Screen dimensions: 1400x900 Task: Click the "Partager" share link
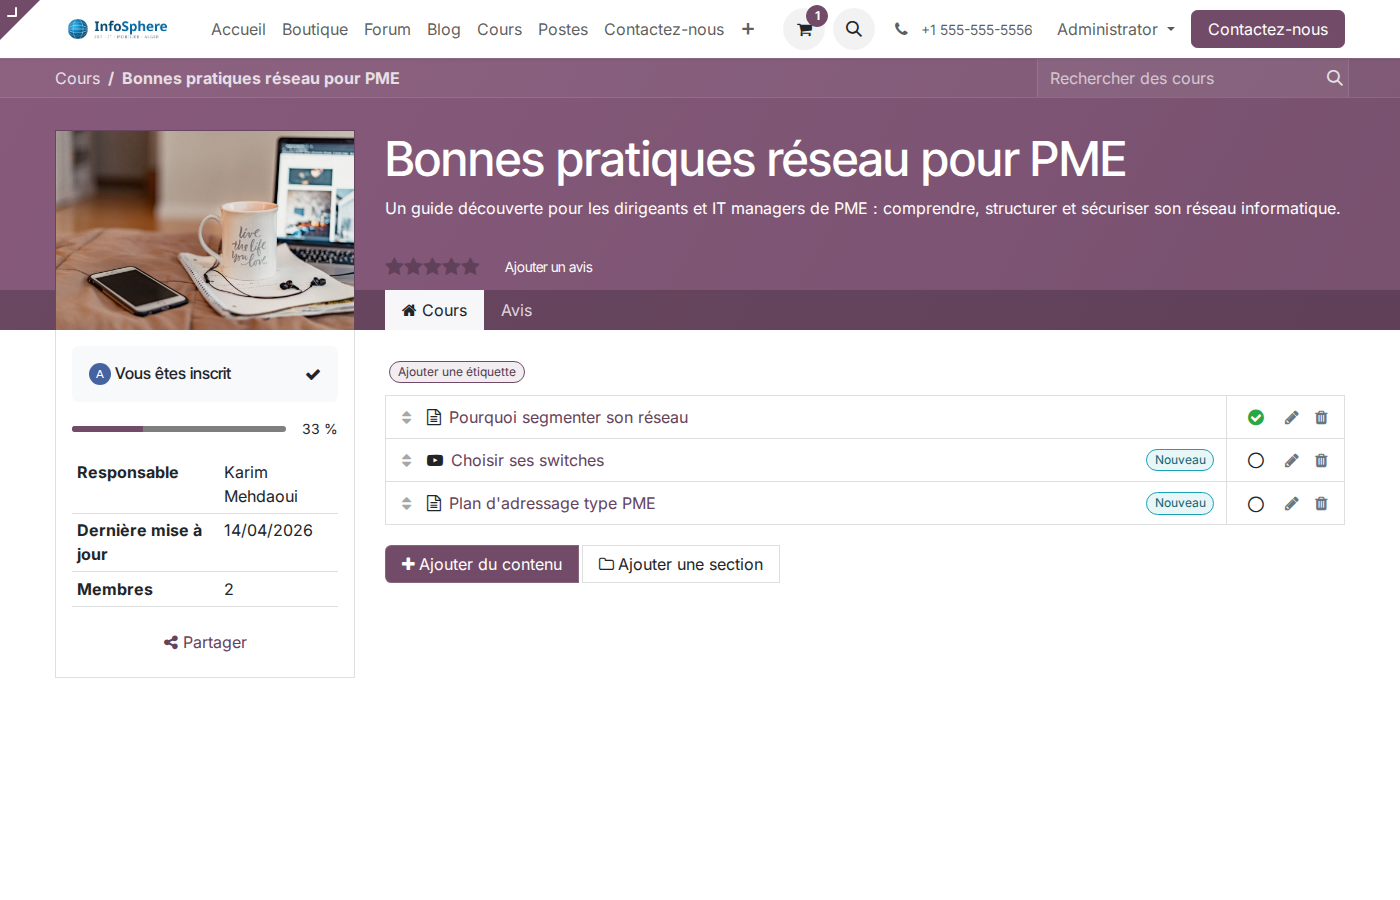click(204, 642)
